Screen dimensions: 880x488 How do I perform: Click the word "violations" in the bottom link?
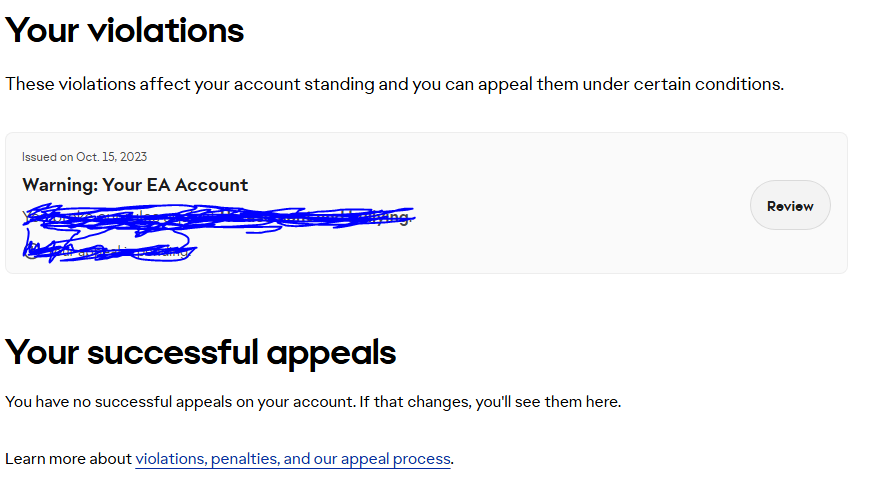[170, 459]
